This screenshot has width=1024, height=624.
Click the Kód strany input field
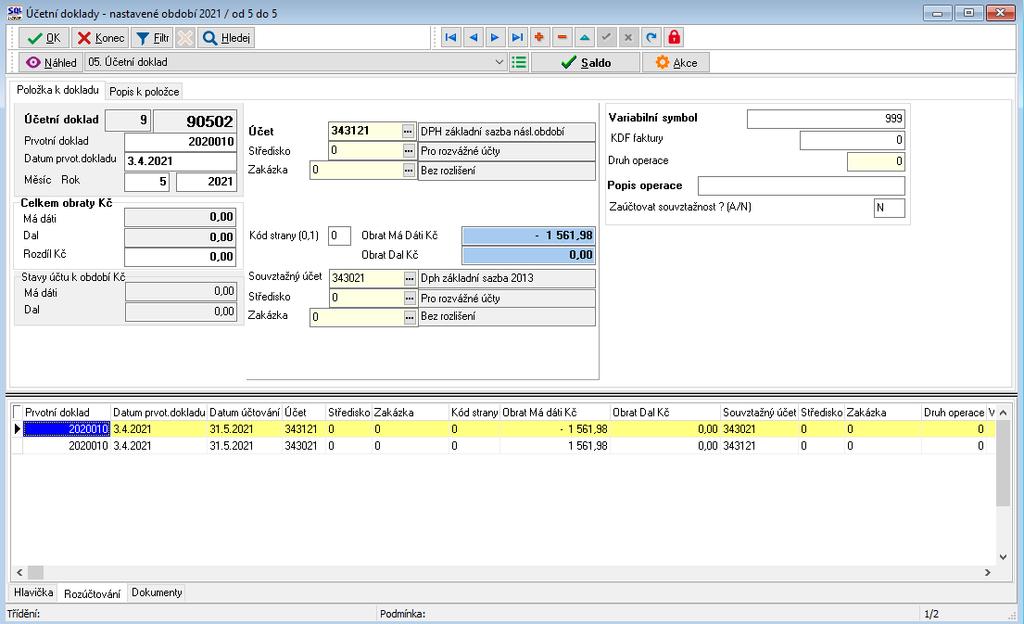point(340,236)
